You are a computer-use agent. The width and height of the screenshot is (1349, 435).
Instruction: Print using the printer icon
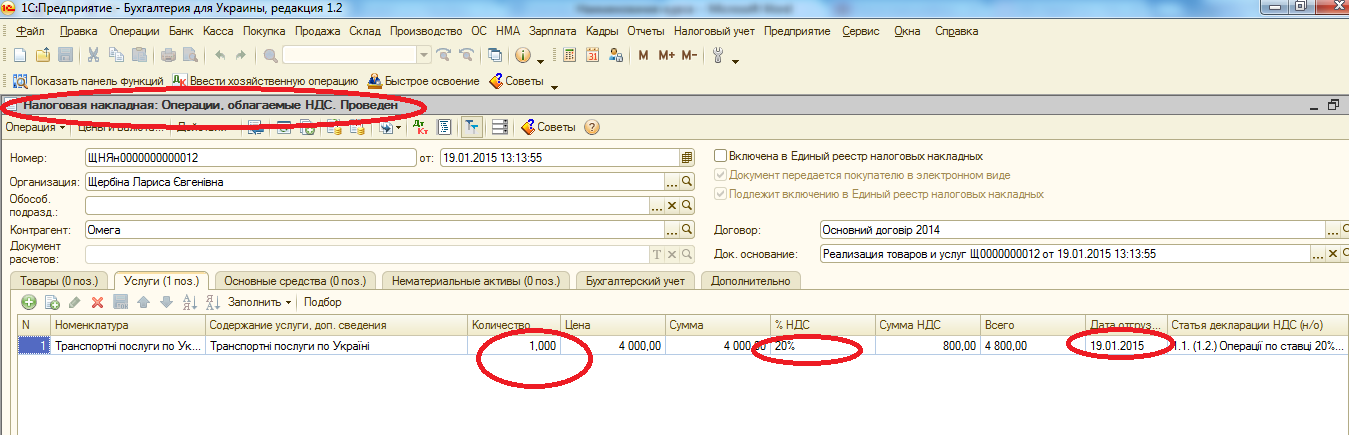coord(168,55)
